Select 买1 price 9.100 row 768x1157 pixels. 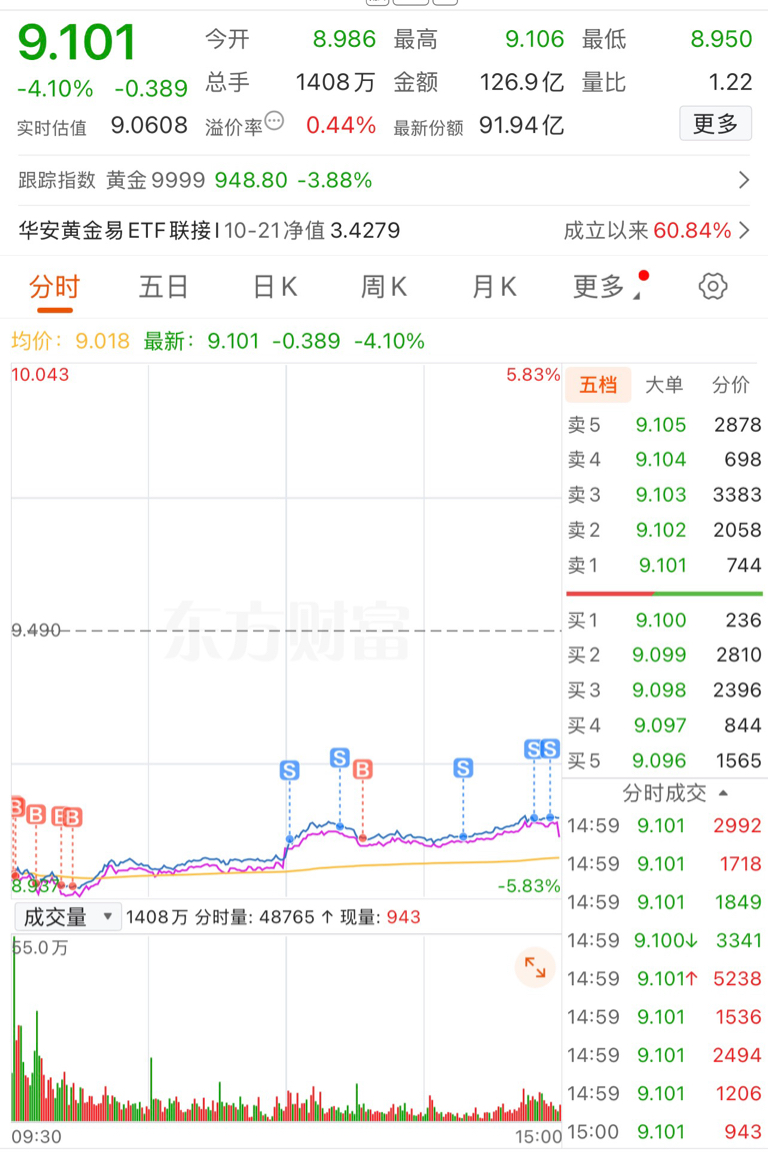(664, 620)
